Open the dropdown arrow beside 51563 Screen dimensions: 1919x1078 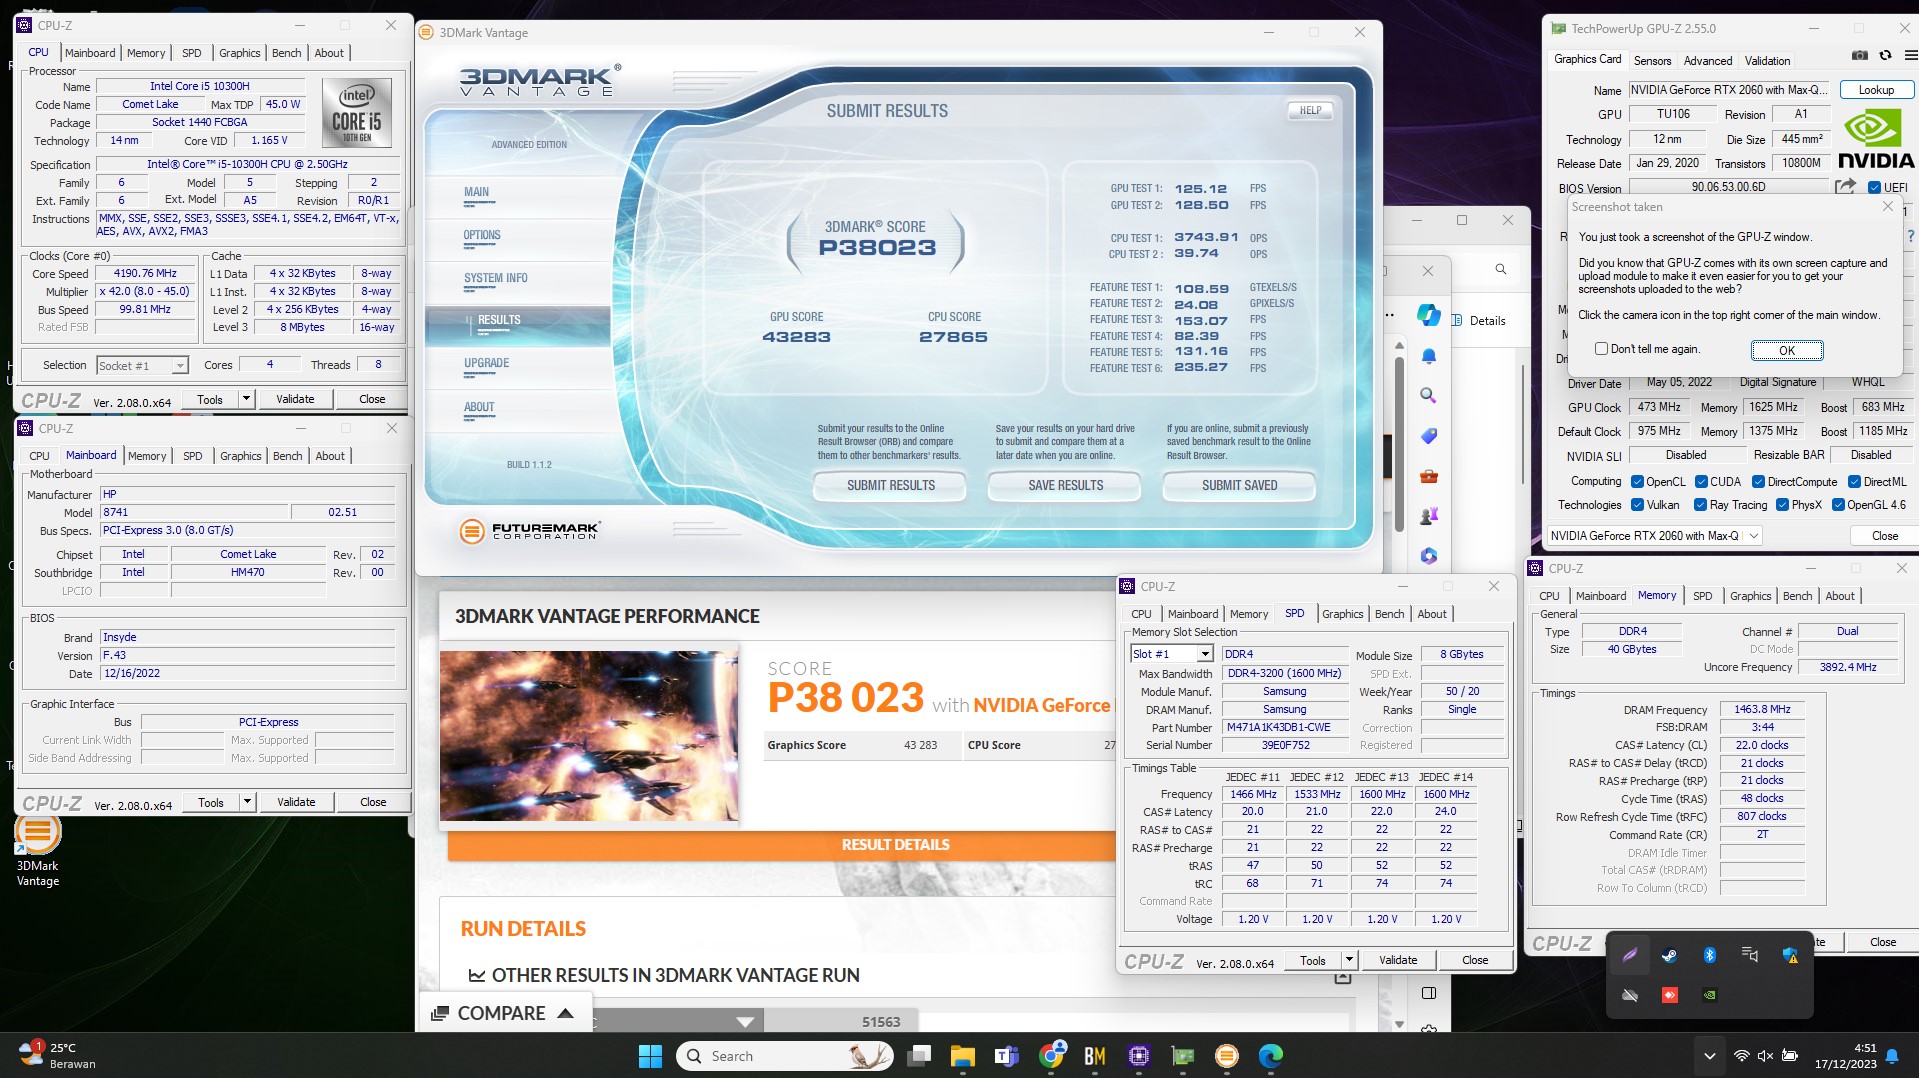coord(745,1021)
